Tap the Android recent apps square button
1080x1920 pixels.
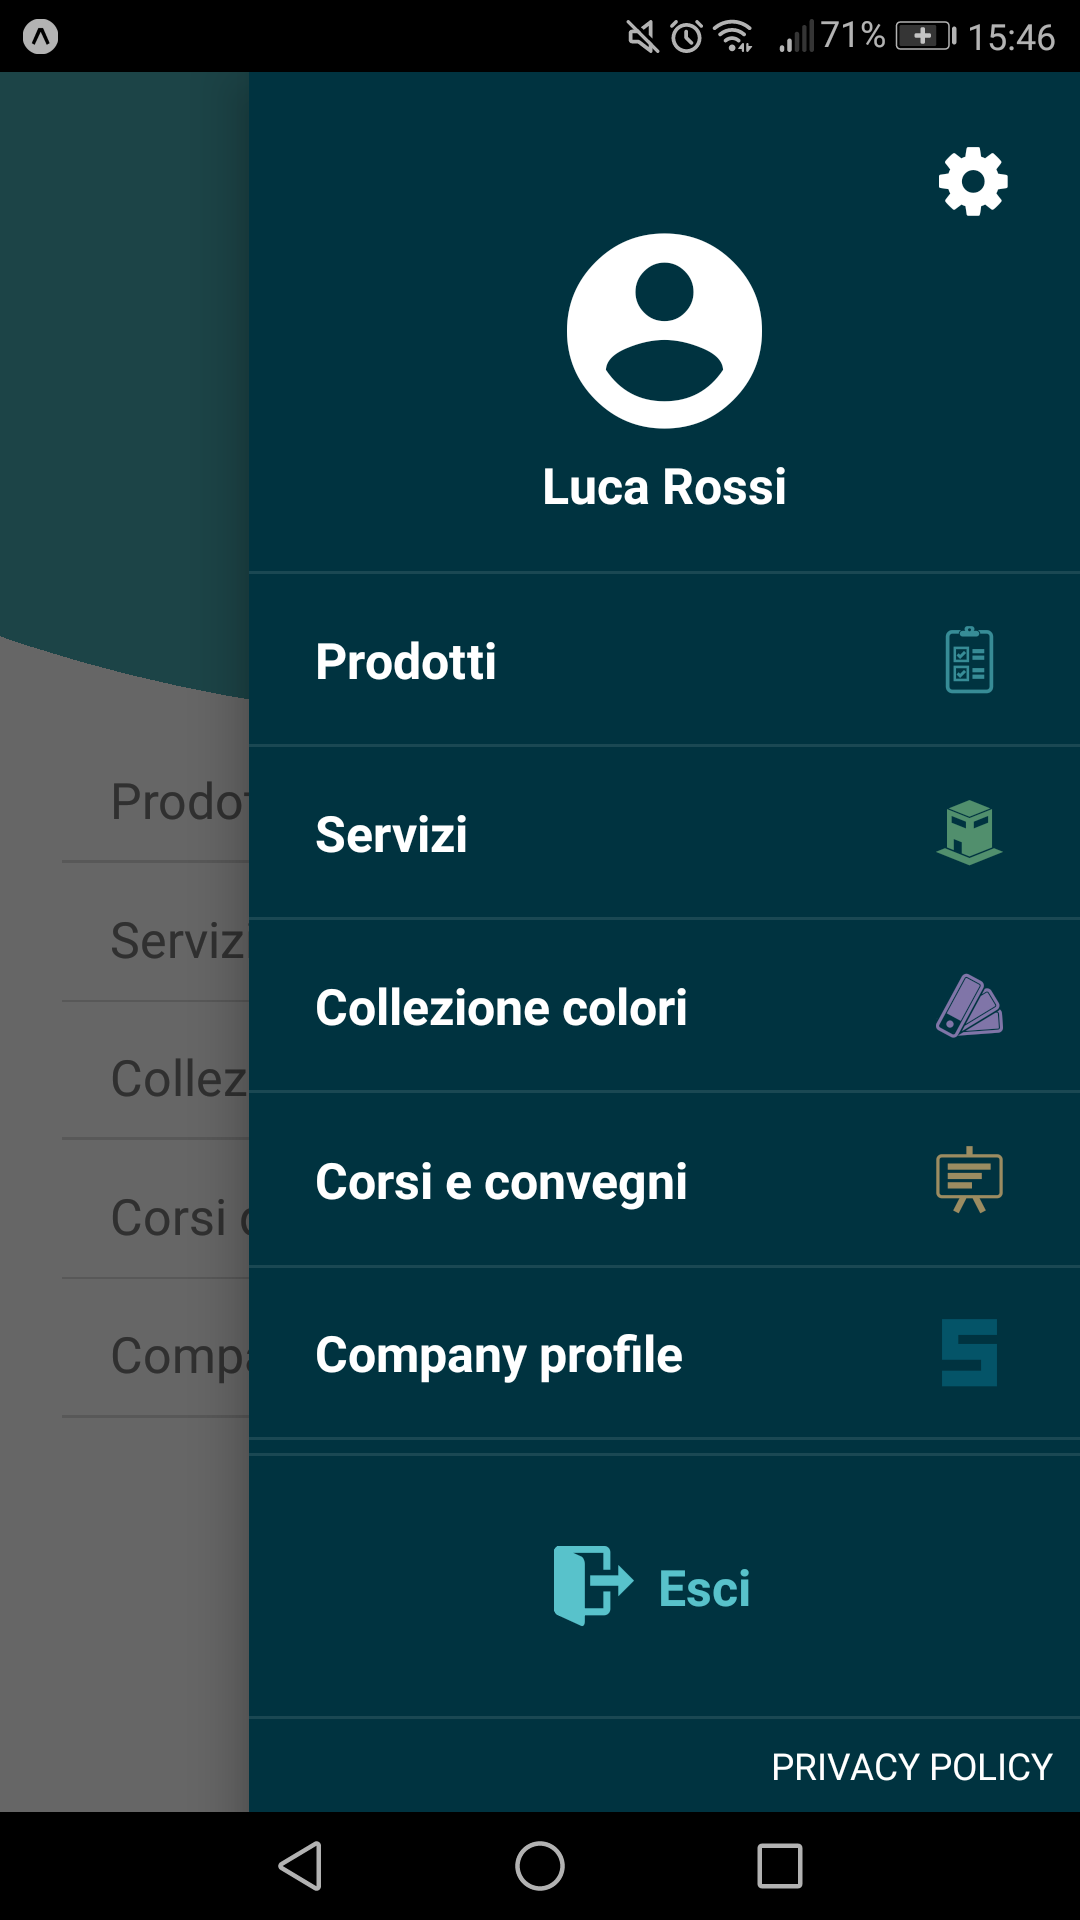[780, 1866]
